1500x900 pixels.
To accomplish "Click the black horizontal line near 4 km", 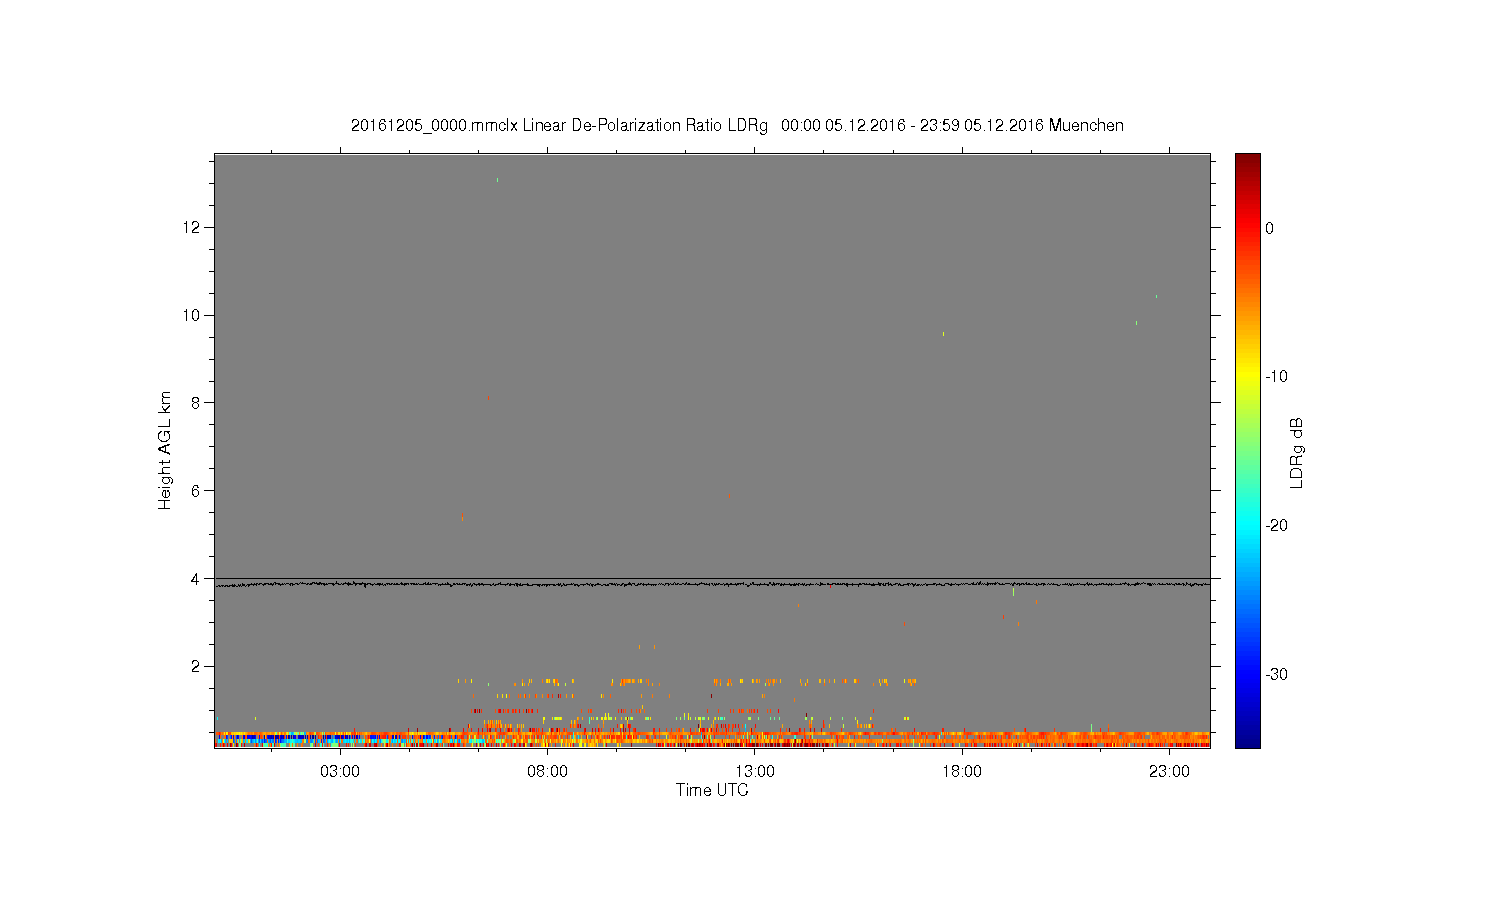I will [712, 579].
